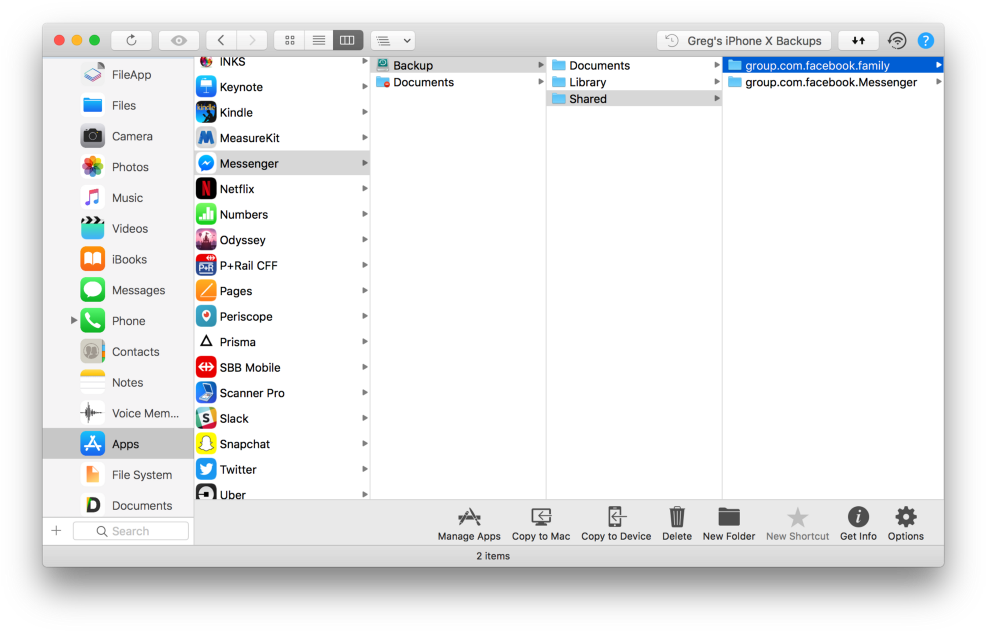Viewport: 986px width, 631px height.
Task: Expand the SBB Mobile row arrow
Action: coord(365,367)
